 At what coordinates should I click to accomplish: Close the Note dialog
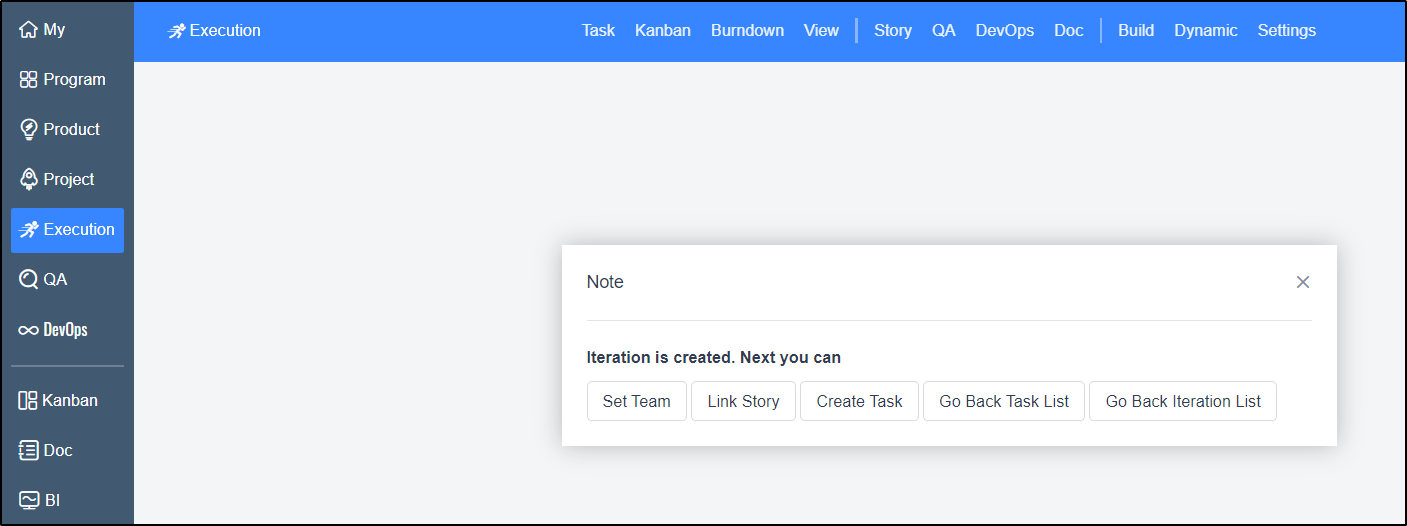1303,282
